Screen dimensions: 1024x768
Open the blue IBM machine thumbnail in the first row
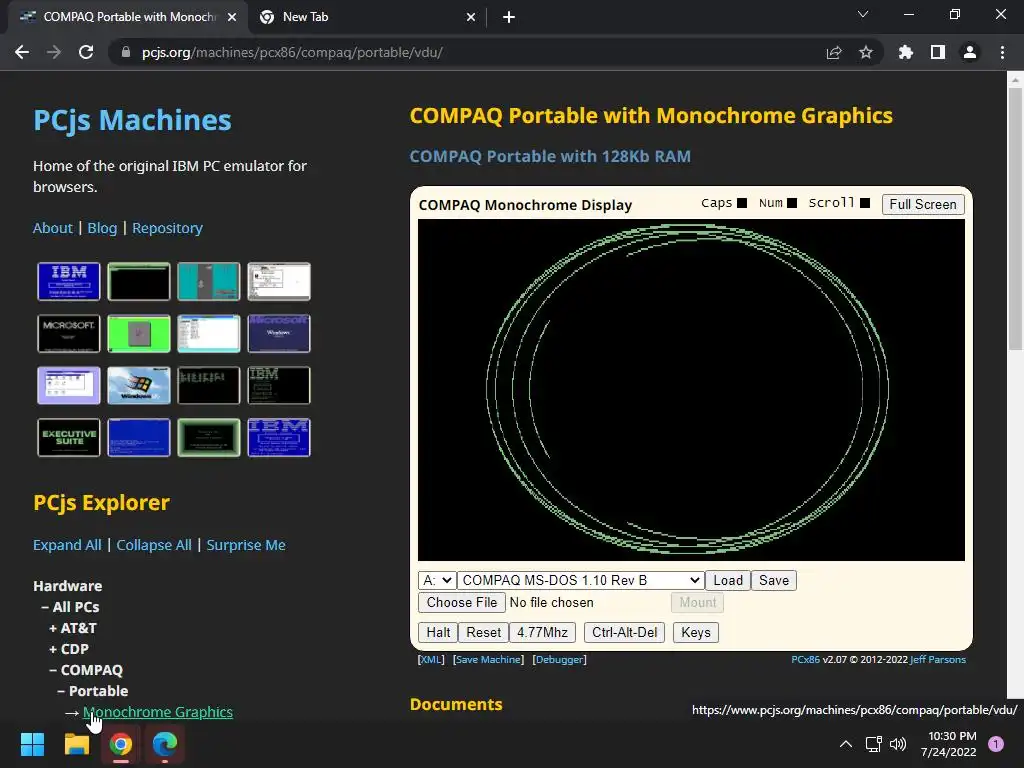69,281
